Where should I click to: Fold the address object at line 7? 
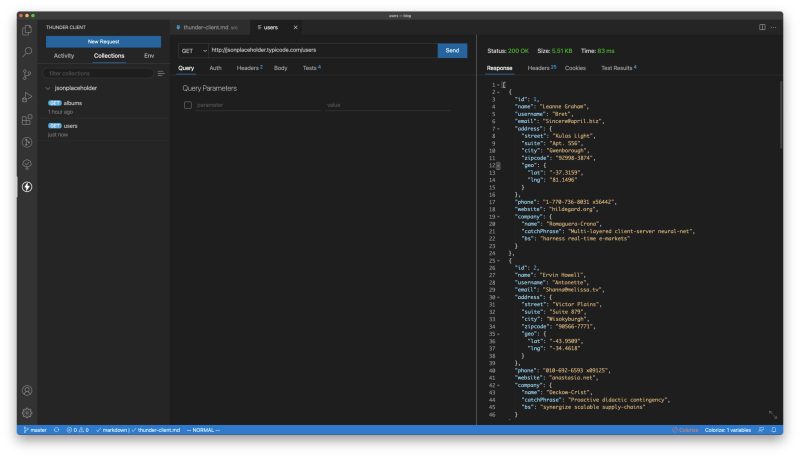pos(498,129)
